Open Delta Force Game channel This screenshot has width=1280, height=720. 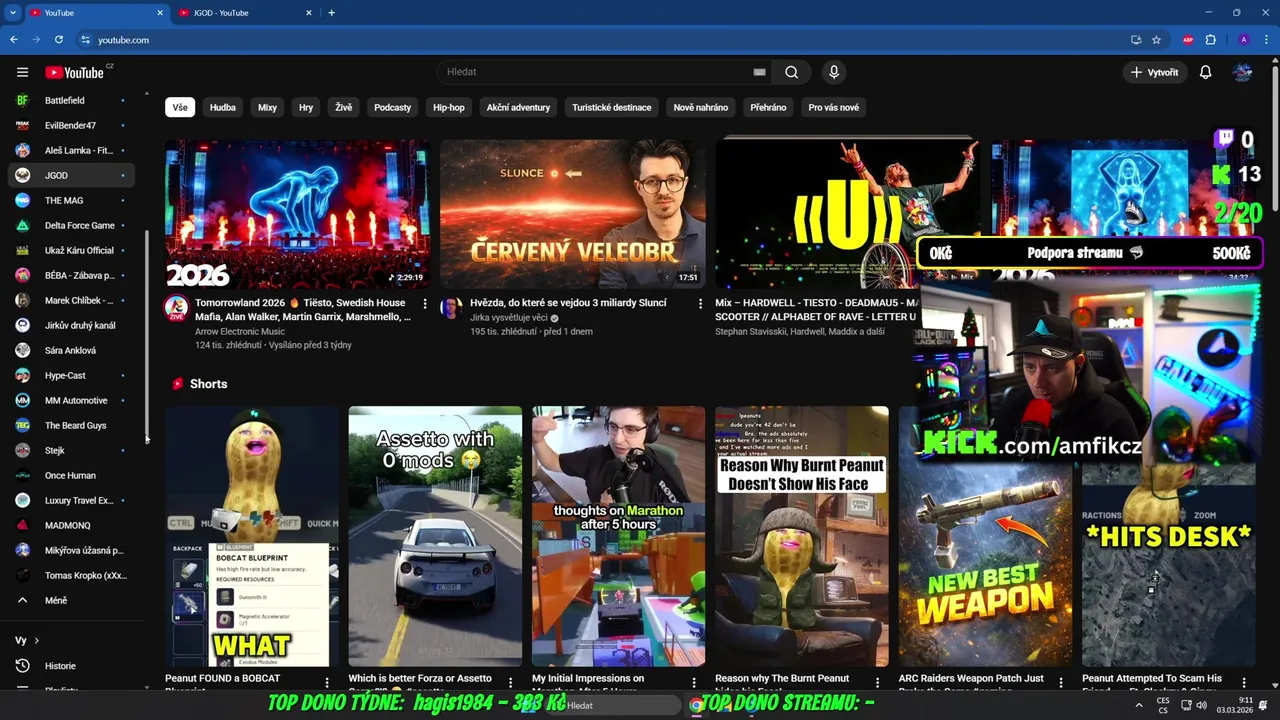click(x=70, y=225)
